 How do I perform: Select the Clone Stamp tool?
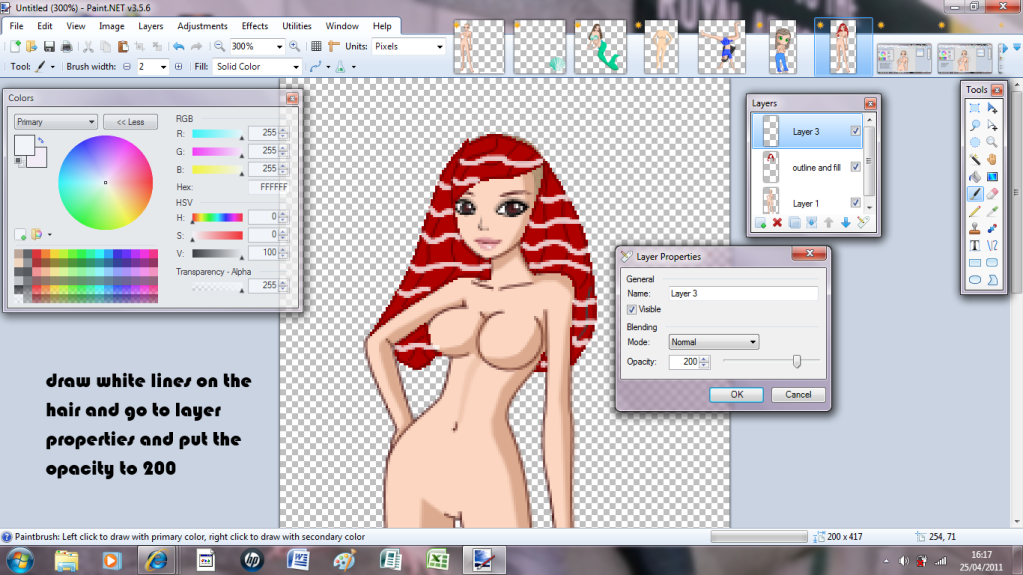pos(975,228)
